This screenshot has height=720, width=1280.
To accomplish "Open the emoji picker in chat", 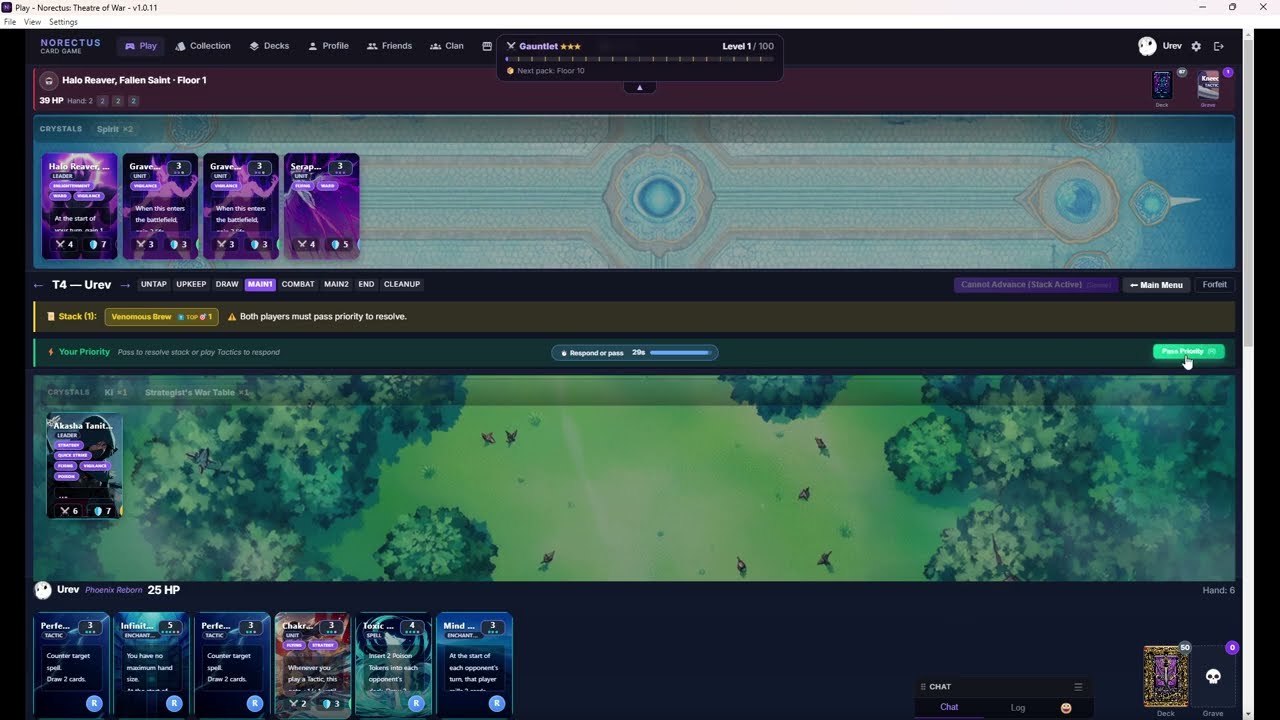I will coord(1066,708).
